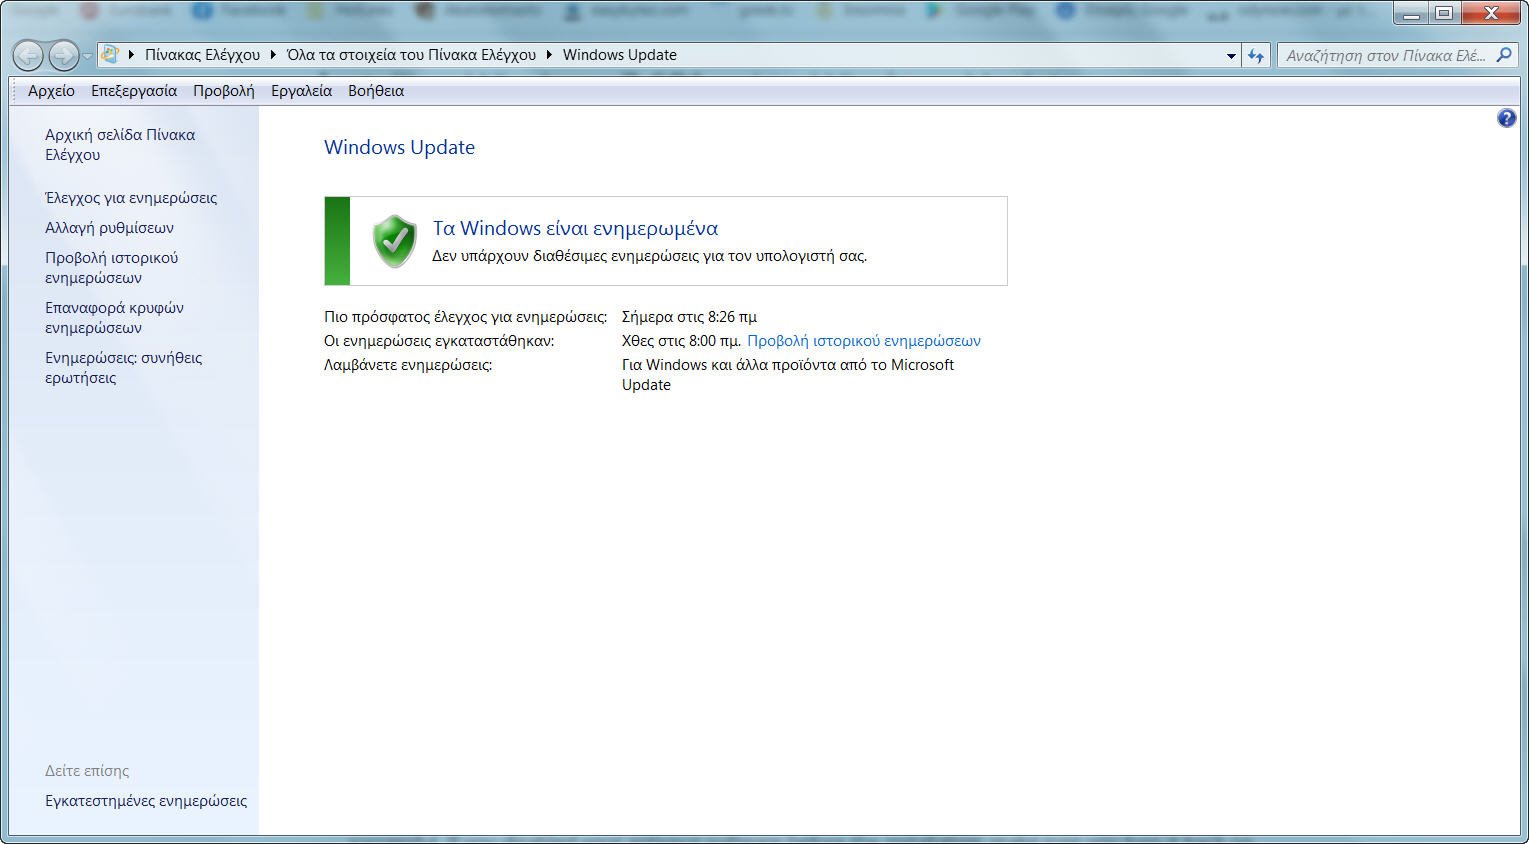Click the Back navigation arrow button
This screenshot has width=1529, height=844.
pos(29,55)
